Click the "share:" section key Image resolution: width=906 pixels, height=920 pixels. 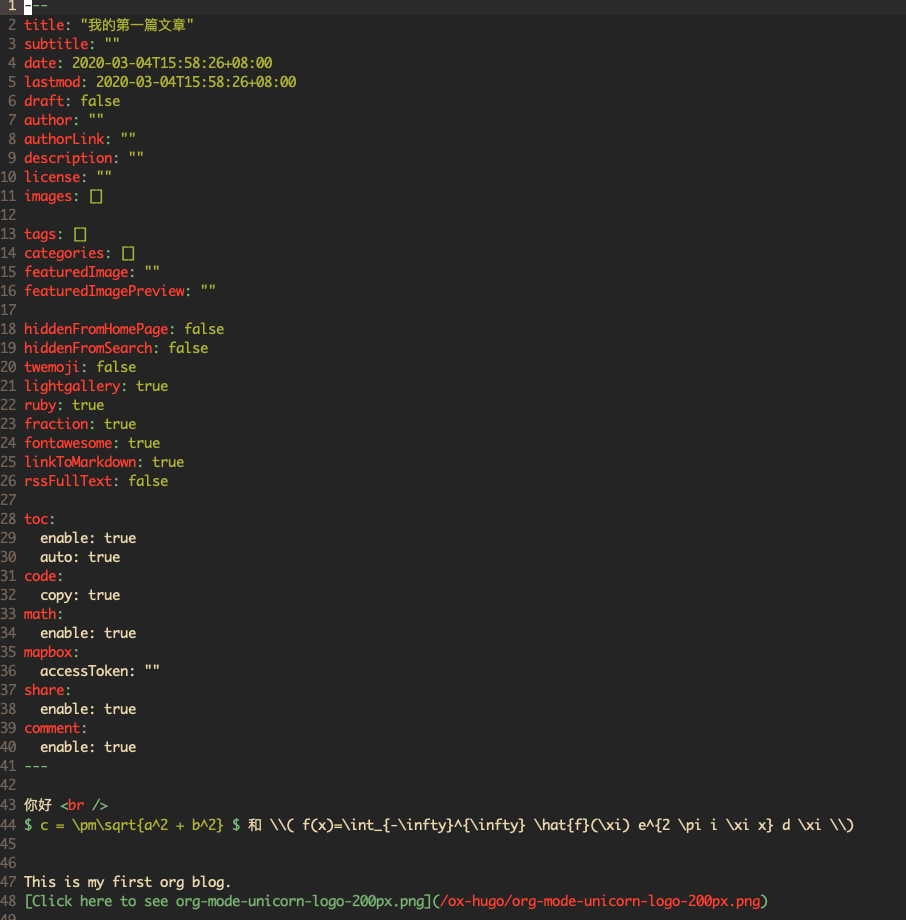tap(48, 691)
